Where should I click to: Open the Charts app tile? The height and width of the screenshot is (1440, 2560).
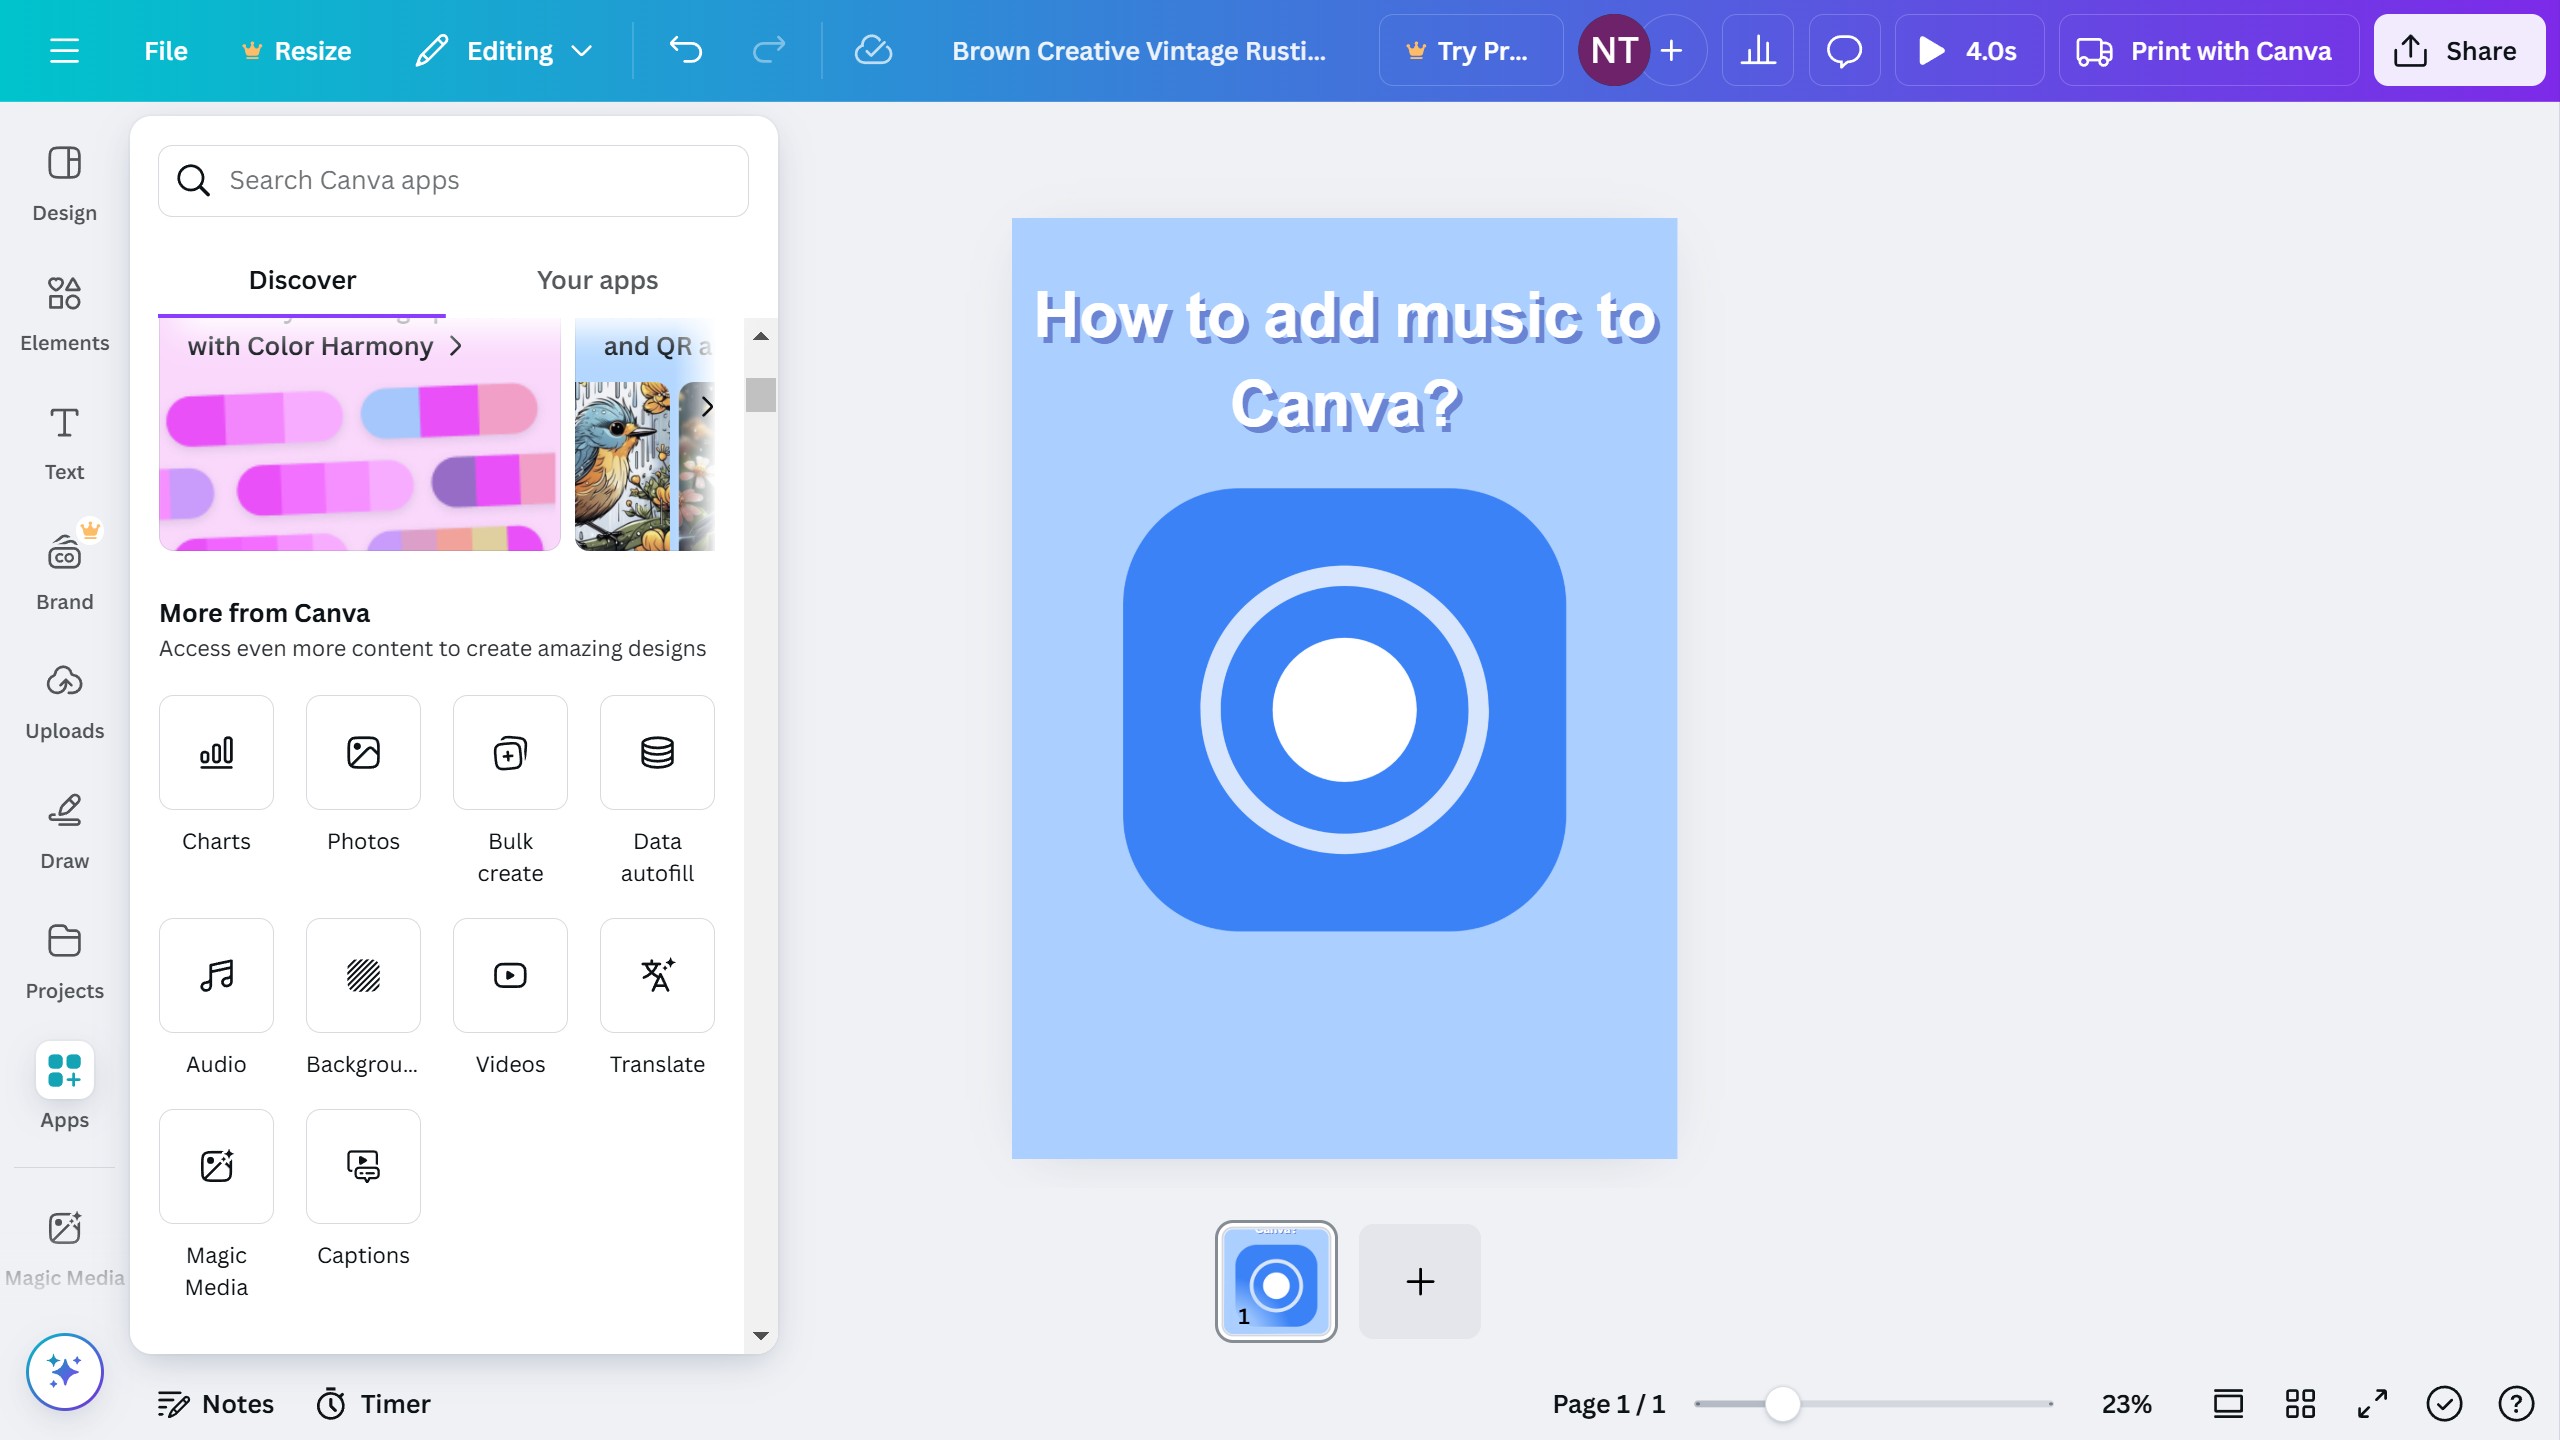[216, 752]
